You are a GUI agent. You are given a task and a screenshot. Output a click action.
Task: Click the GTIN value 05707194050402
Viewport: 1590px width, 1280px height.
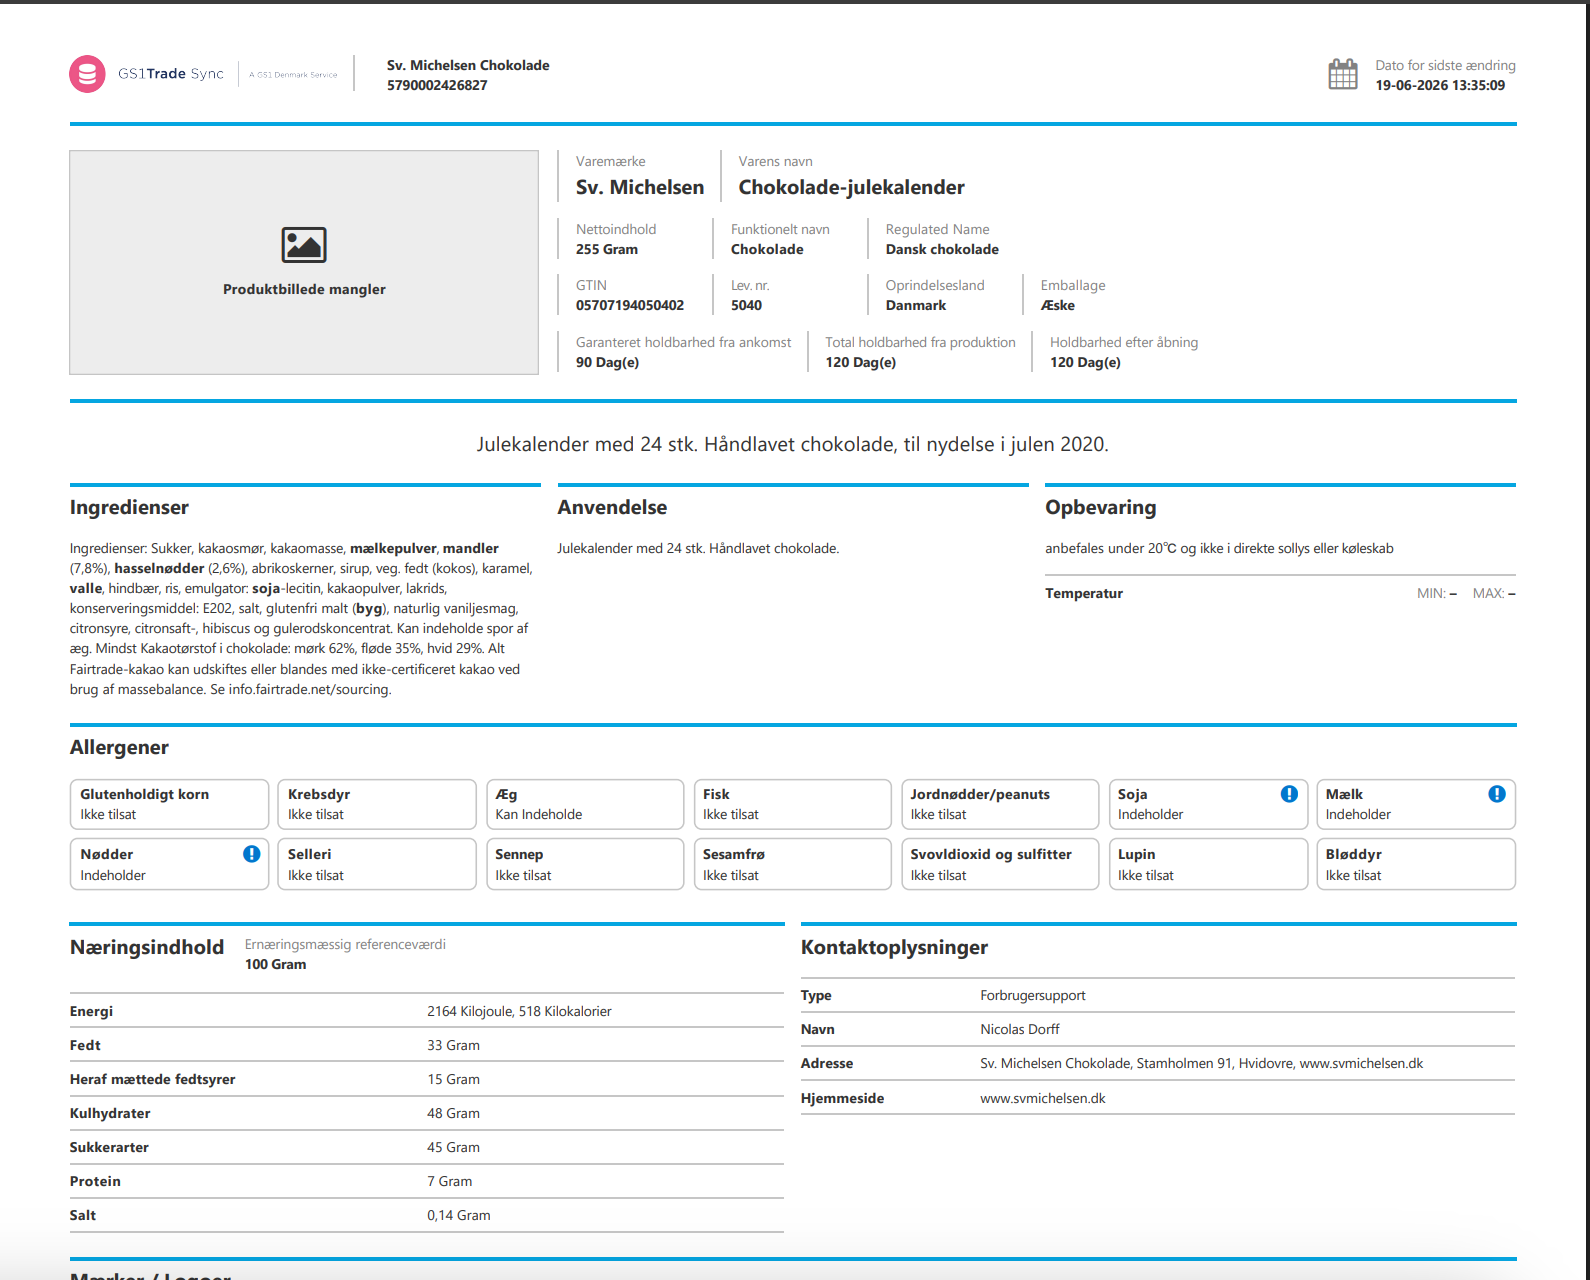click(x=630, y=305)
